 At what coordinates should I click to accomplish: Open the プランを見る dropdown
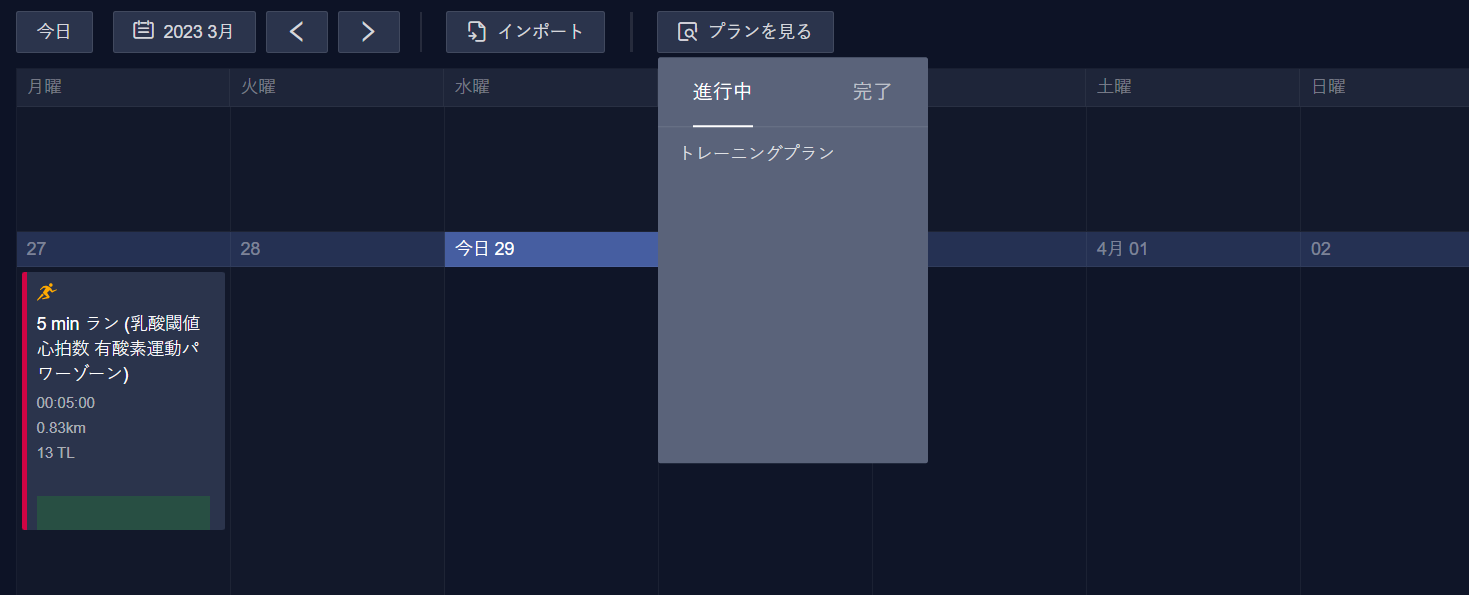click(x=745, y=32)
